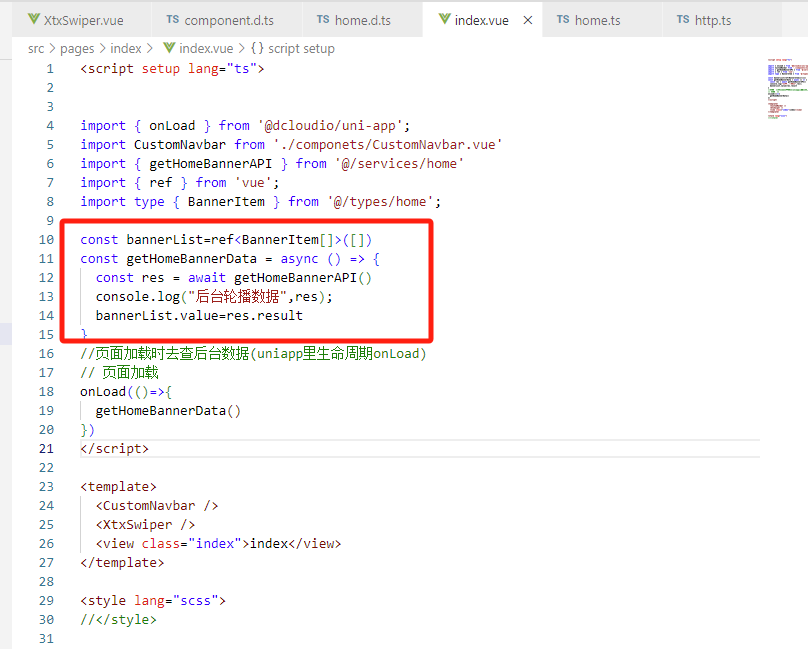Click the TS icon on home.d.ts tab
Image resolution: width=808 pixels, height=649 pixels.
pyautogui.click(x=323, y=20)
